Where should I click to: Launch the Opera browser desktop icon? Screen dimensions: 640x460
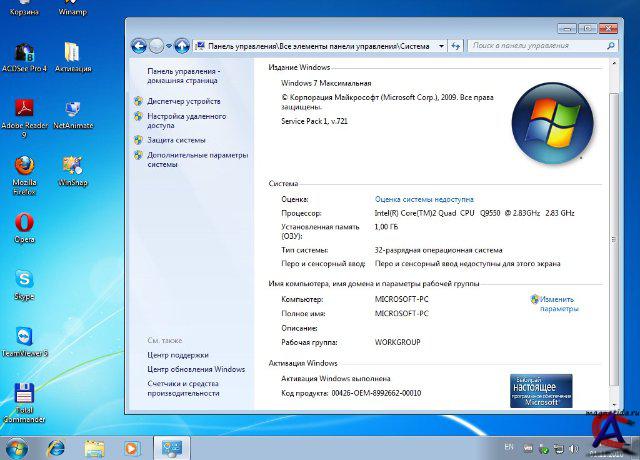click(24, 223)
